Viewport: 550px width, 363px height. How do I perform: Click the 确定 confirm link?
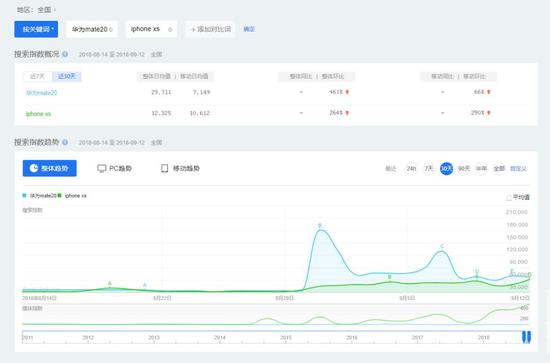(x=249, y=29)
